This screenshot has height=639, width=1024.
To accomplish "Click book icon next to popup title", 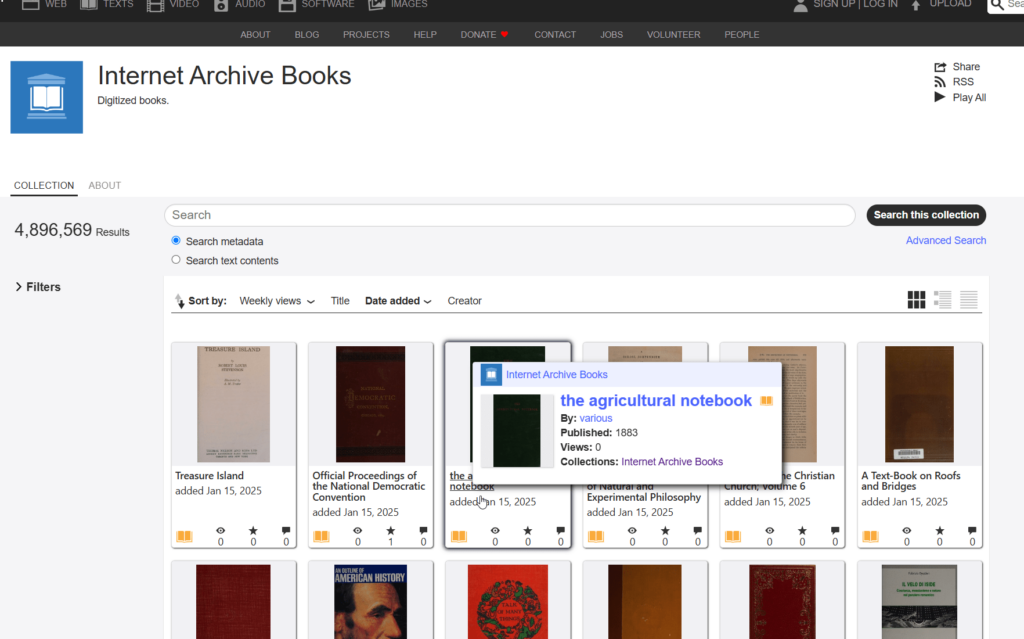I will click(766, 401).
